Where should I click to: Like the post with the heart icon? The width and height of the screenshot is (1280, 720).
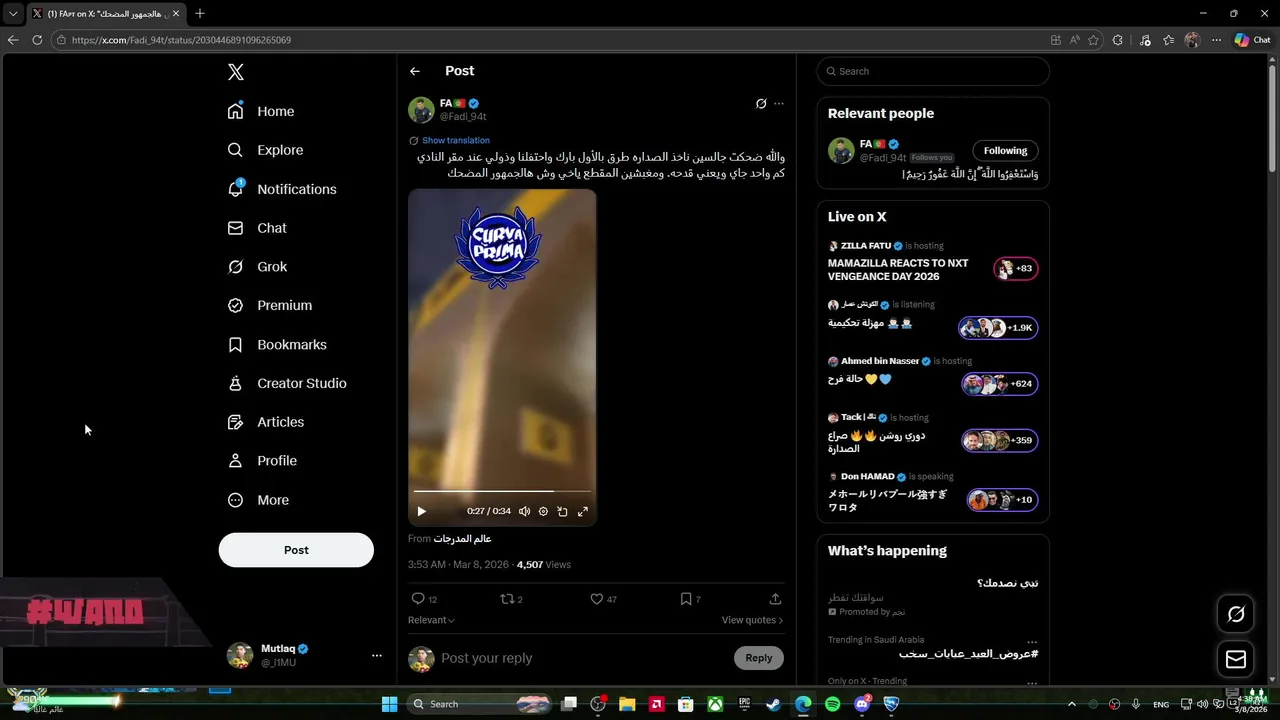596,599
